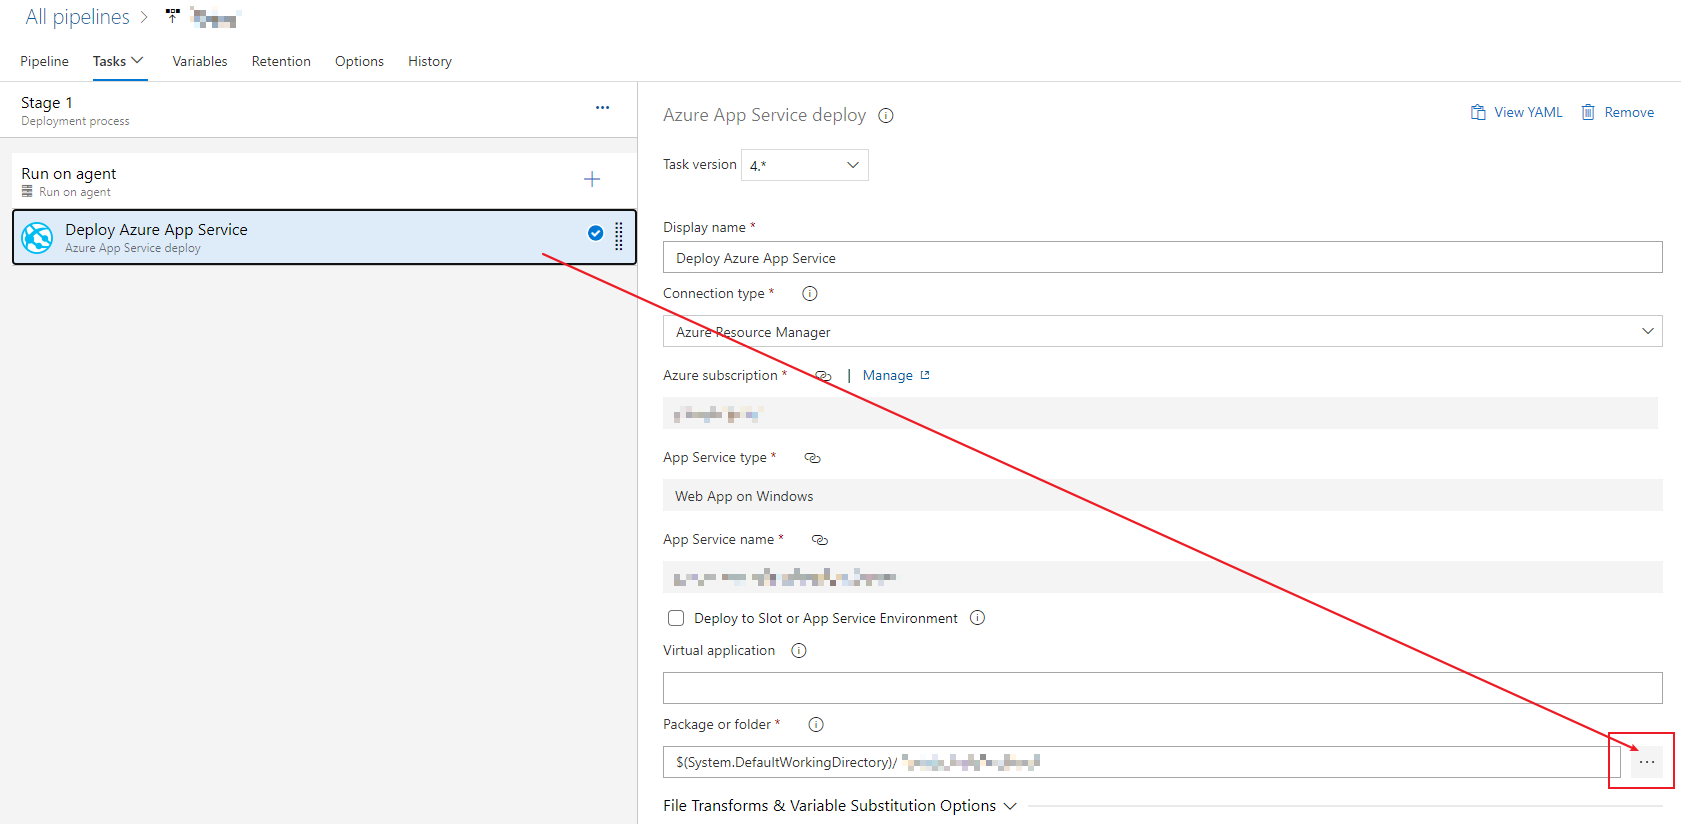Screen dimensions: 1681x824
Task: Grab the task drag handle dots
Action: [x=619, y=236]
